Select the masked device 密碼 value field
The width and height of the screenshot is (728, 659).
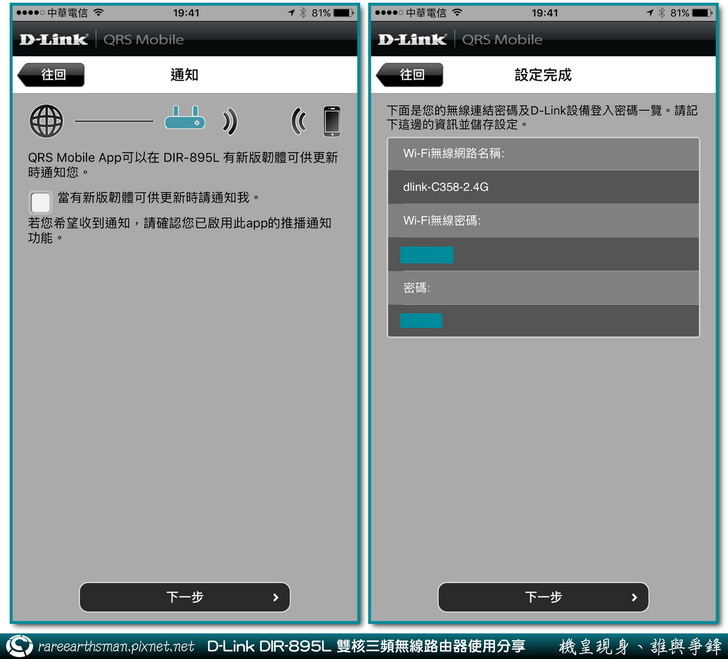[543, 321]
